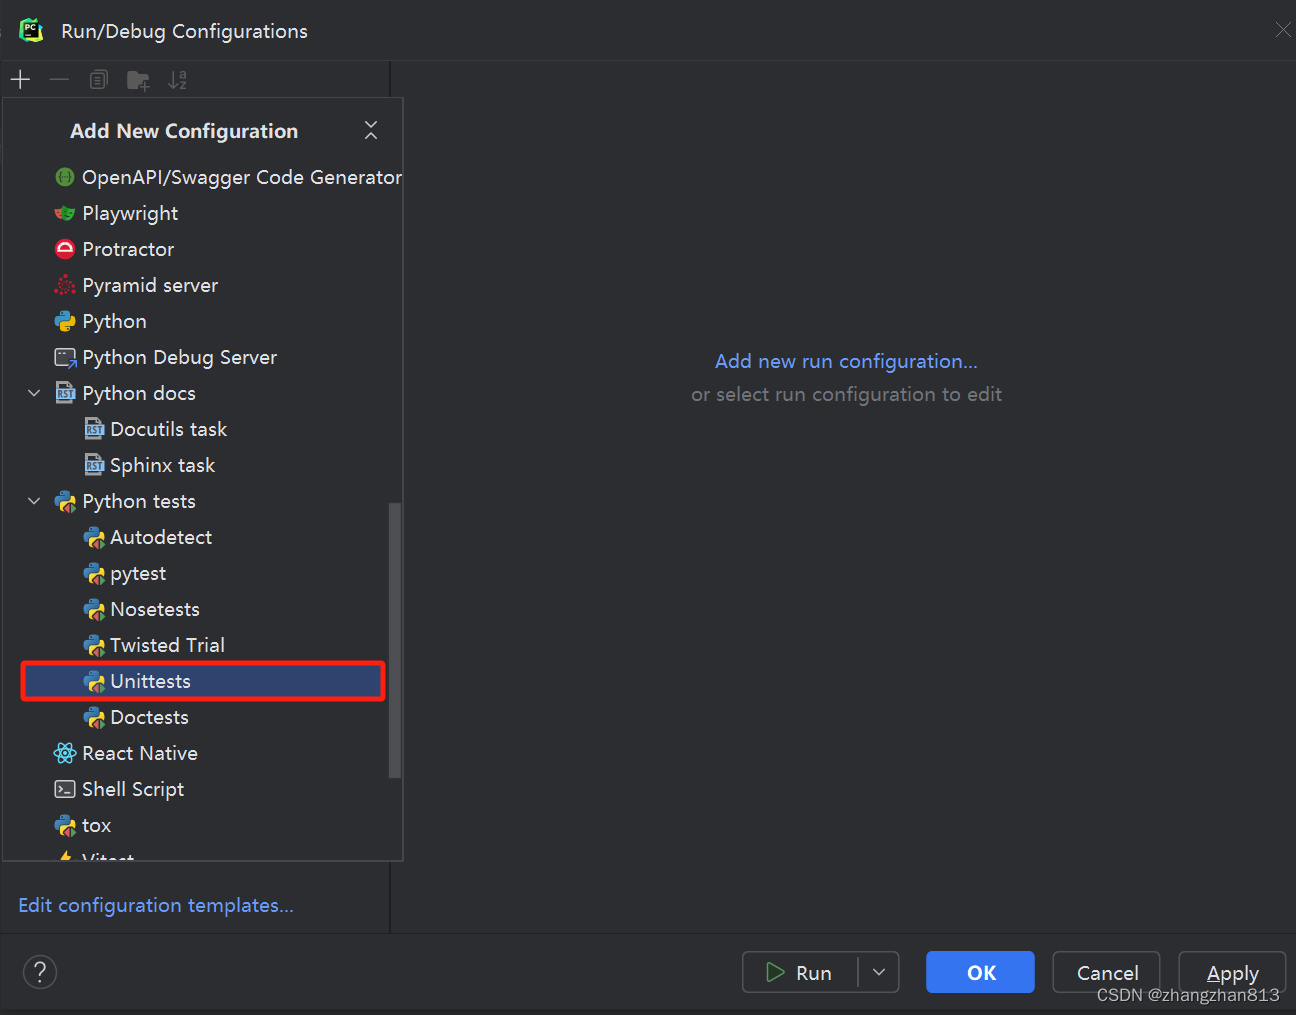
Task: Choose the Unittests configuration
Action: (203, 681)
